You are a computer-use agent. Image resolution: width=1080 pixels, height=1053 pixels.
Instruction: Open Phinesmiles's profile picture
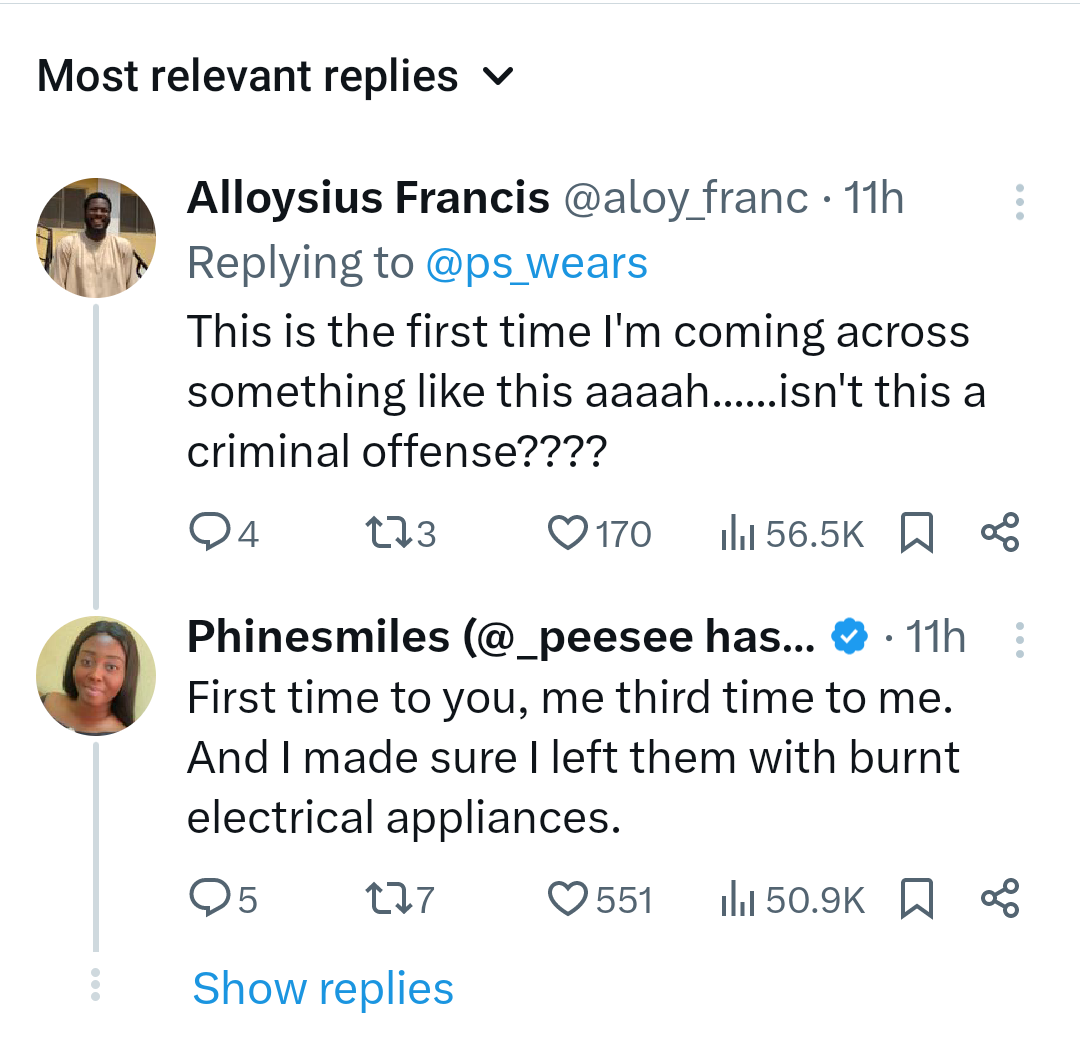click(x=96, y=676)
